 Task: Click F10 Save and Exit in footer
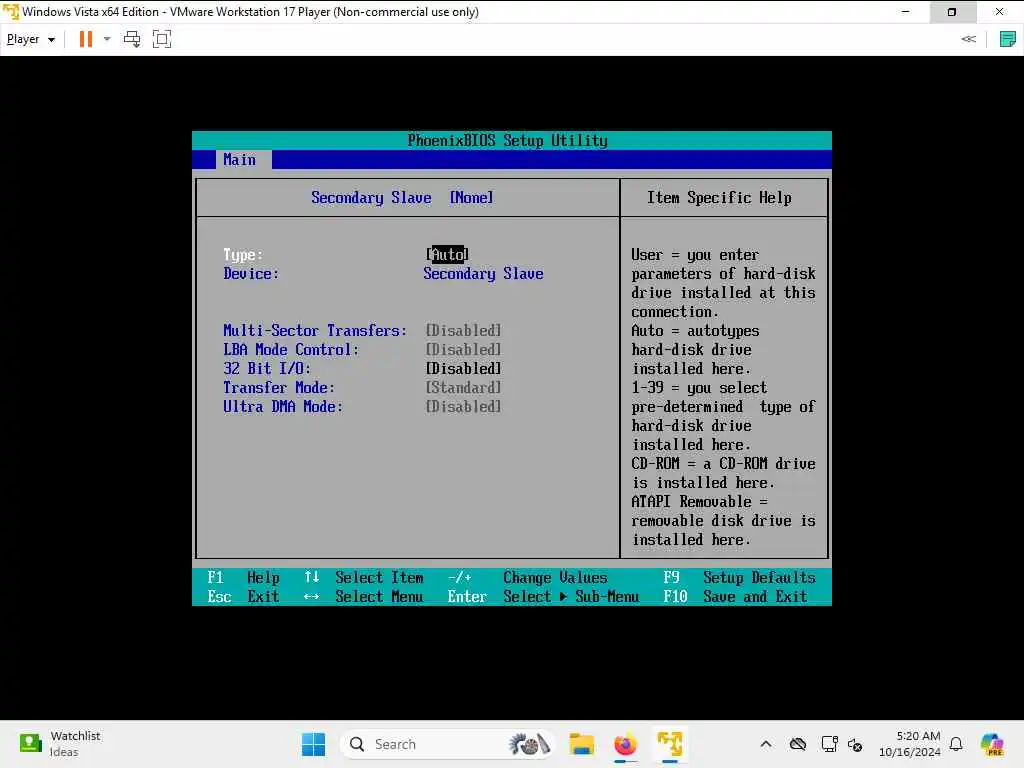[x=735, y=596]
